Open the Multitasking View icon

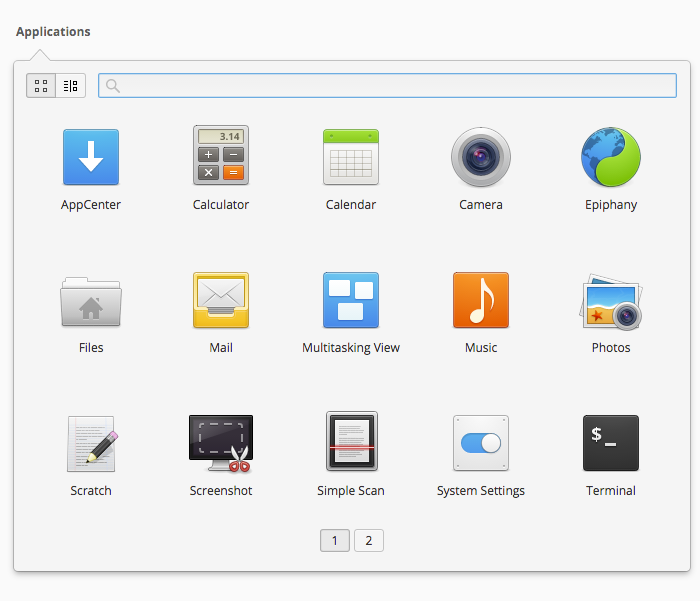click(350, 300)
